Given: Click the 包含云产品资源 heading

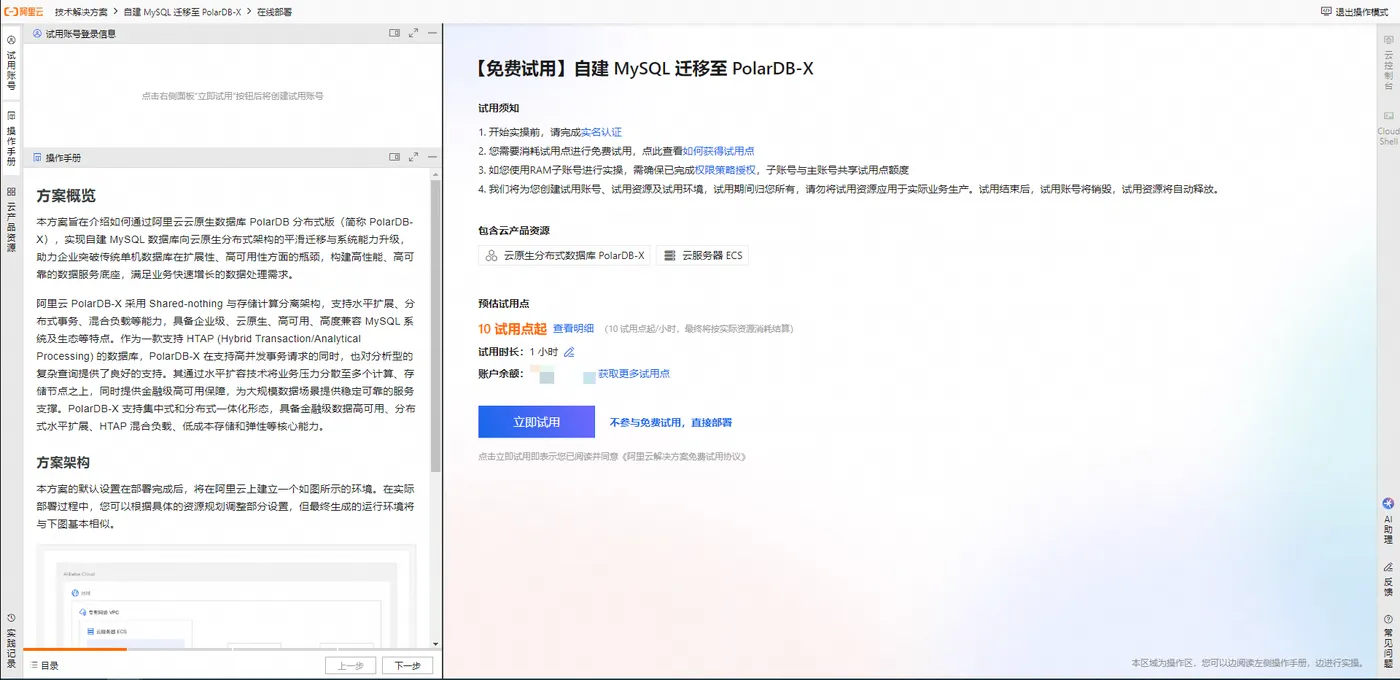Looking at the screenshot, I should pos(513,231).
